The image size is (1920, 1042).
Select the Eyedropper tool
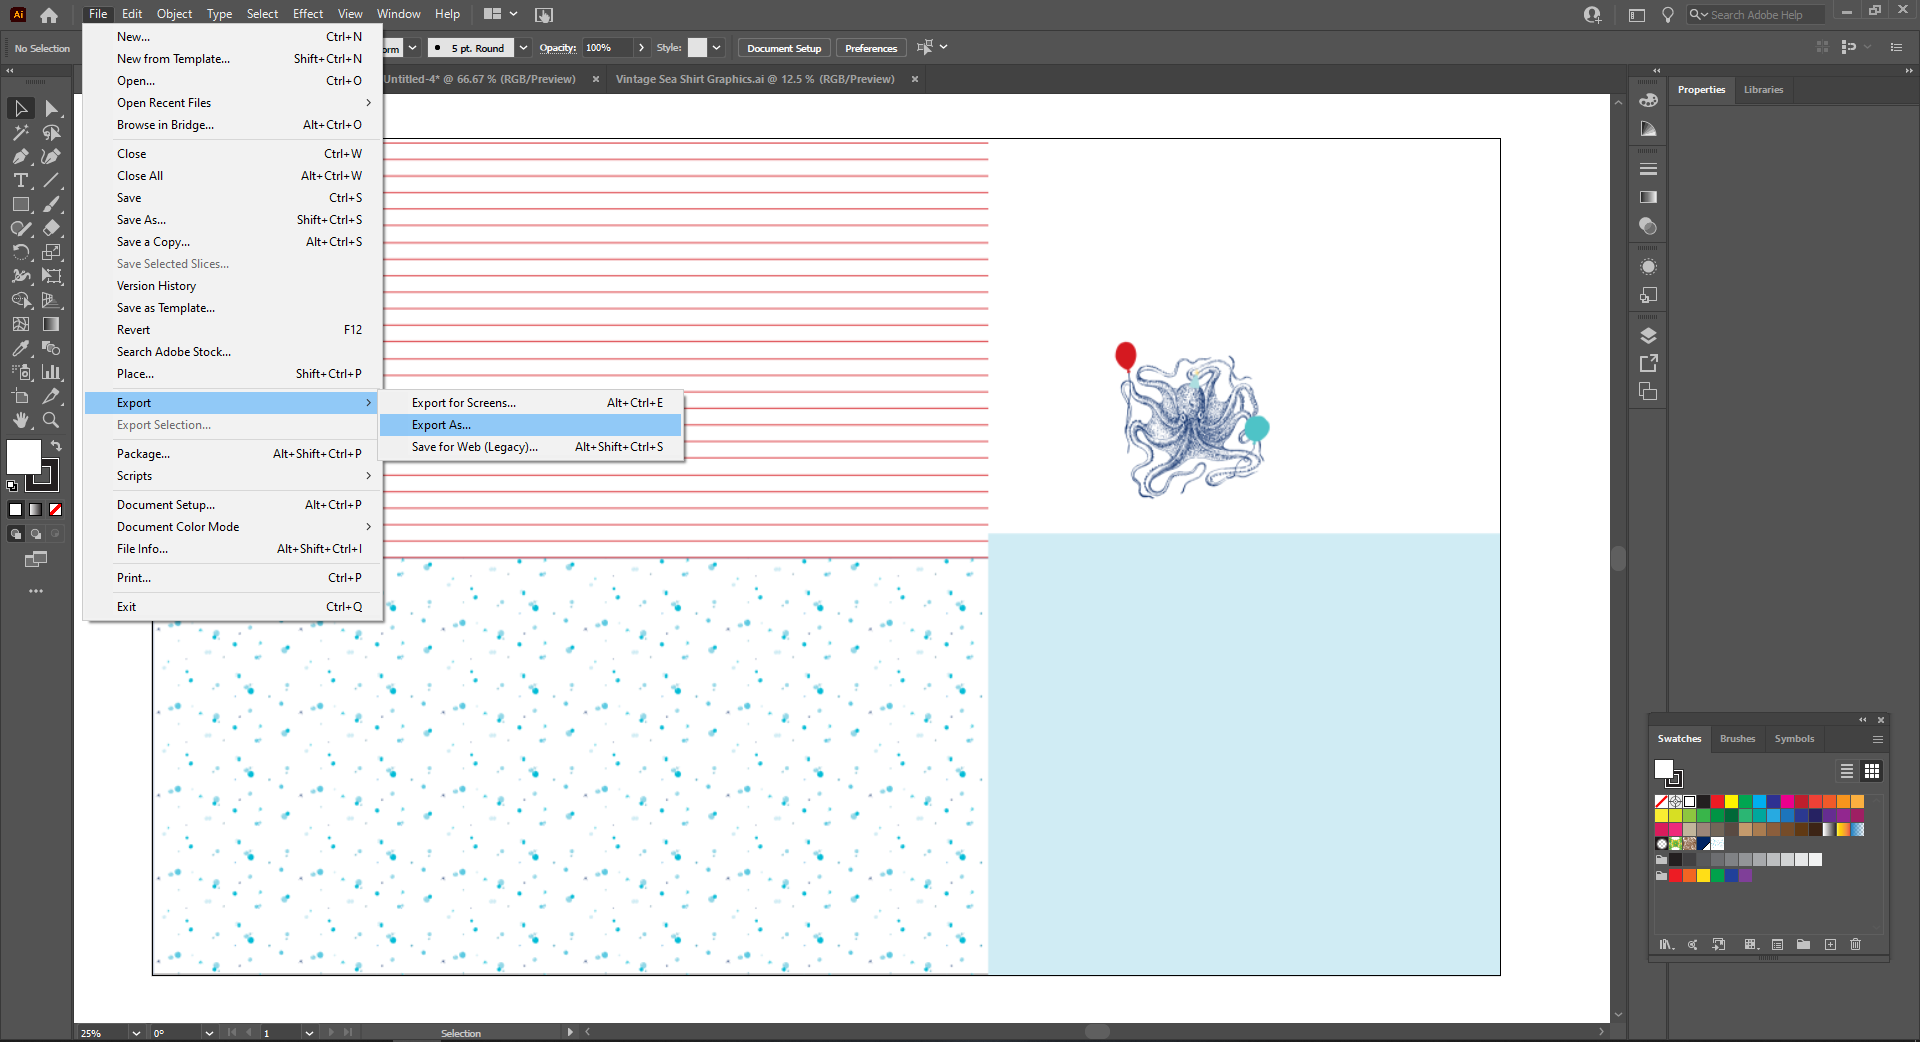pos(20,348)
